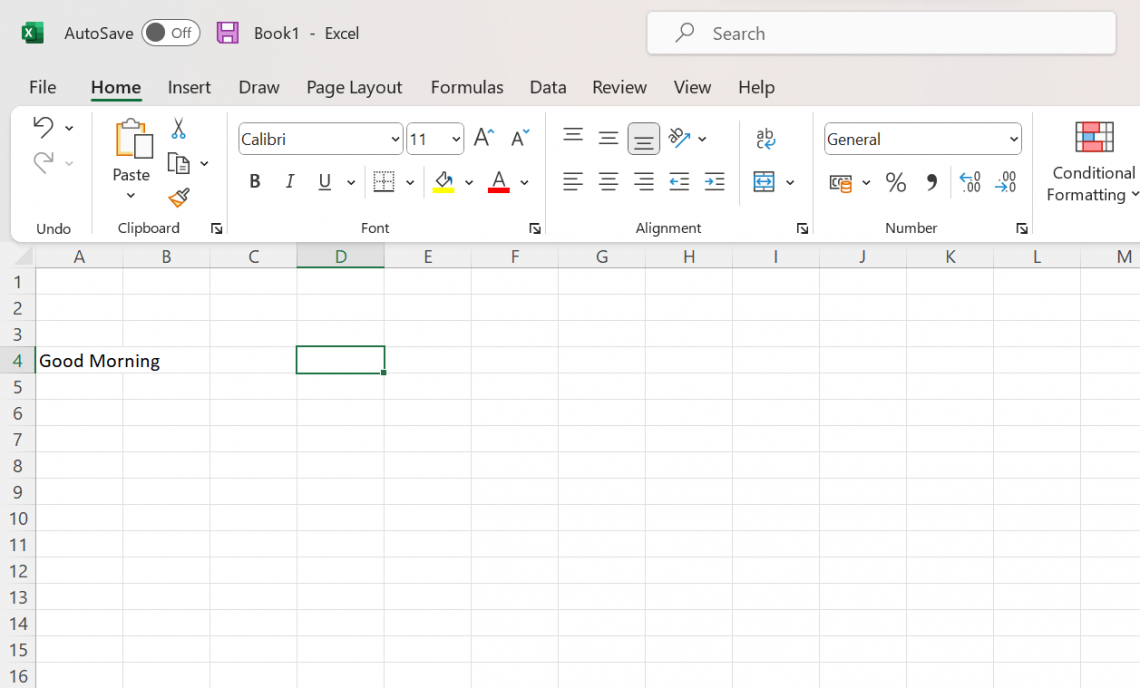
Task: Apply the yellow Fill Color
Action: (x=443, y=182)
